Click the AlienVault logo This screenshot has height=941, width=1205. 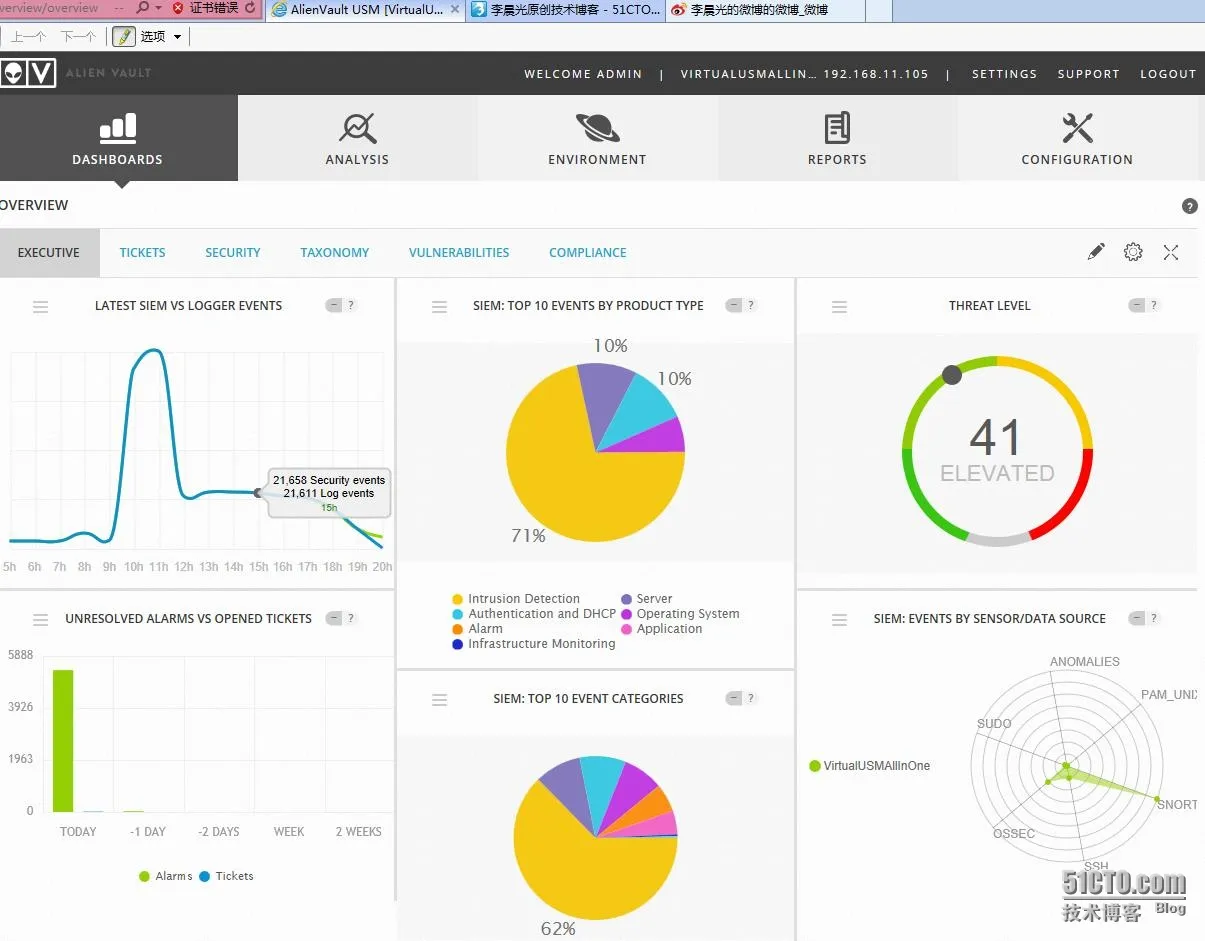(27, 73)
